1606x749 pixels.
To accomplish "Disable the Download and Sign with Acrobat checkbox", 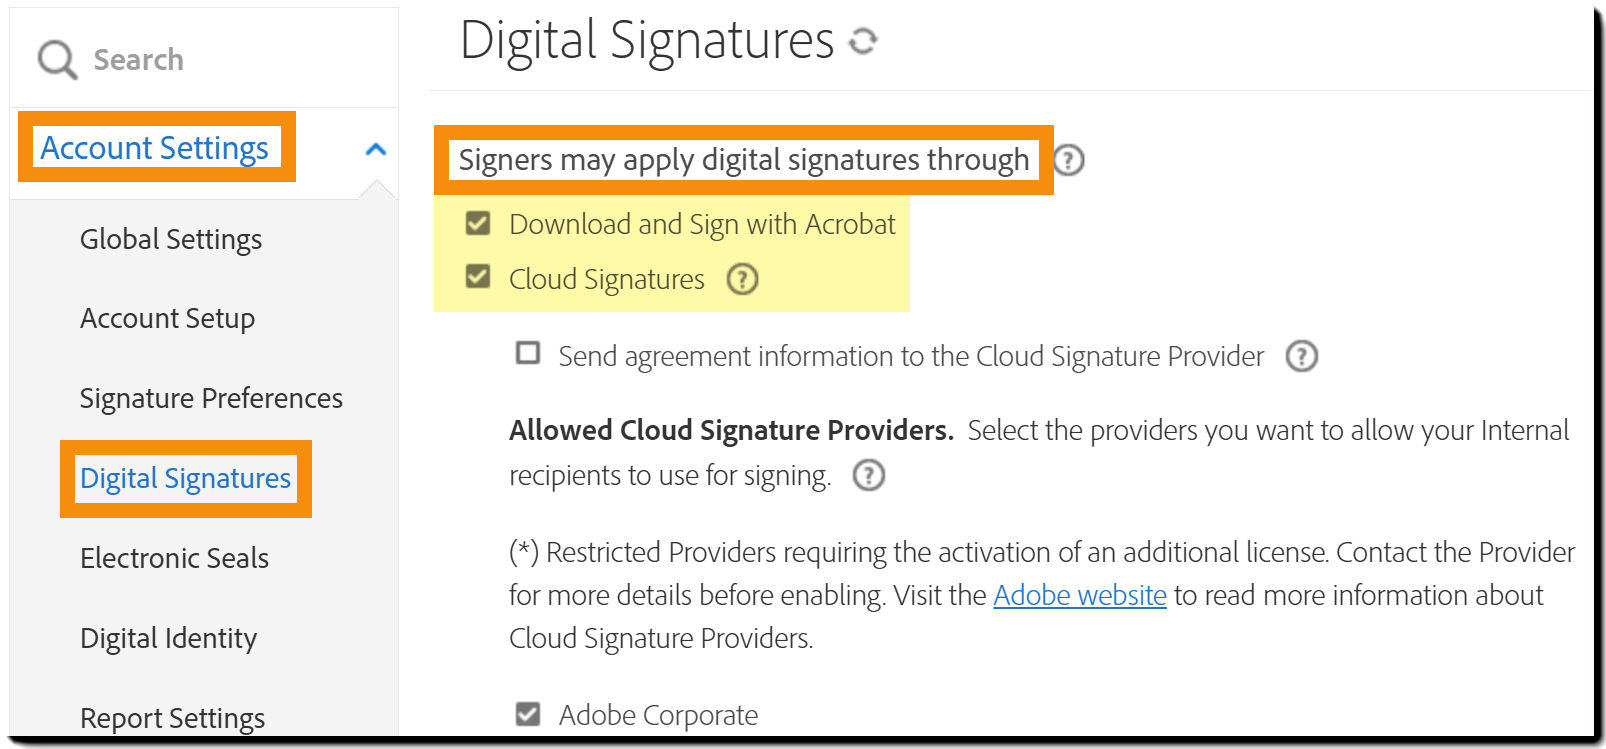I will coord(477,224).
